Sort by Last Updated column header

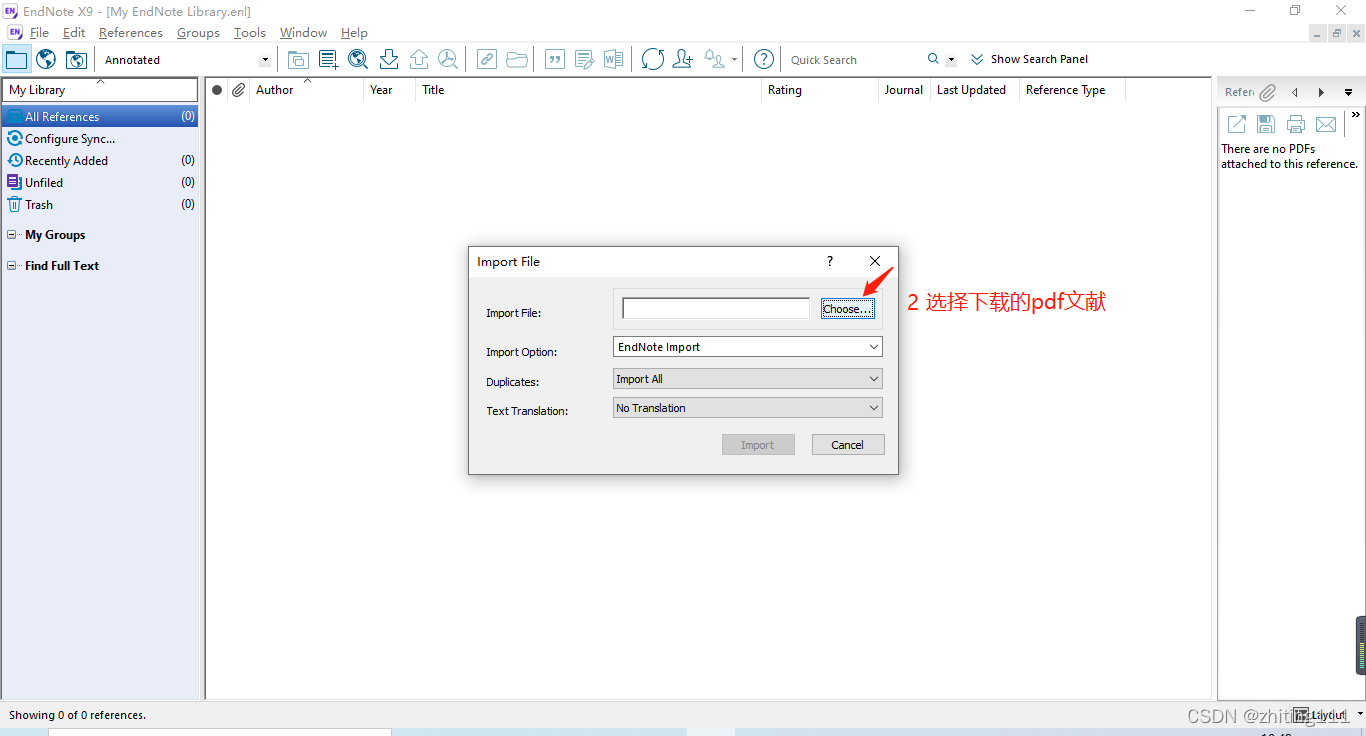(x=975, y=90)
